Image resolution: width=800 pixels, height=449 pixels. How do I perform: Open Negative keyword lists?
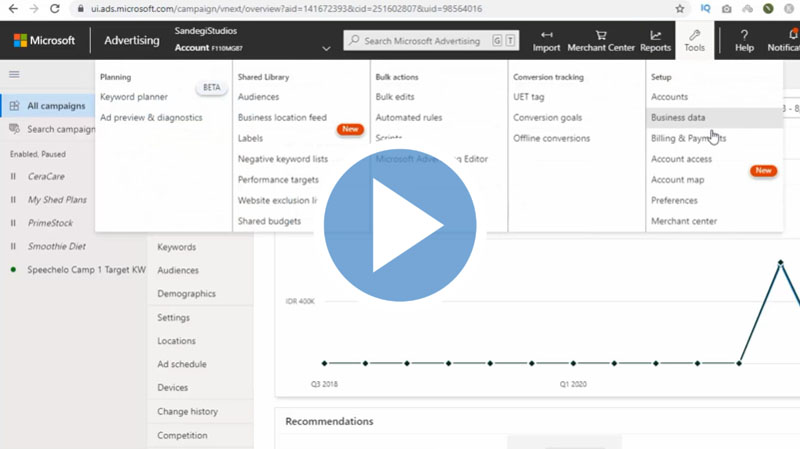pos(283,159)
